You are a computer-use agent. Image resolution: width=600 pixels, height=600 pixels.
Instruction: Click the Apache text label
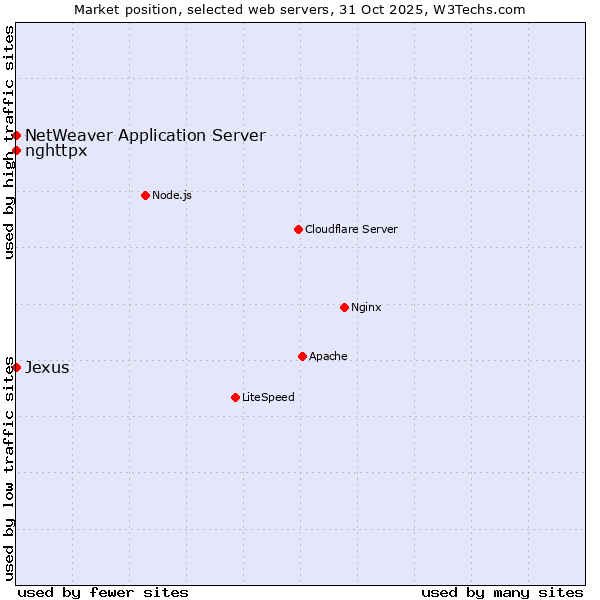coord(328,356)
